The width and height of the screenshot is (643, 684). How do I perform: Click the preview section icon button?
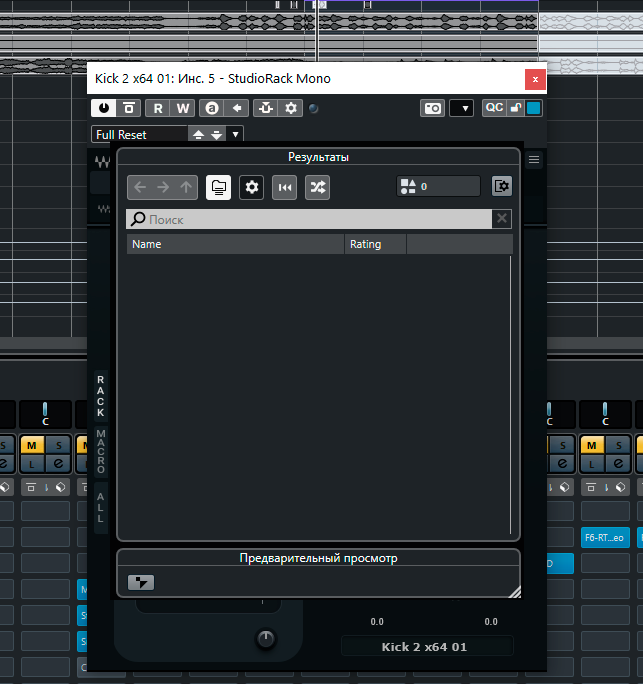click(x=141, y=582)
